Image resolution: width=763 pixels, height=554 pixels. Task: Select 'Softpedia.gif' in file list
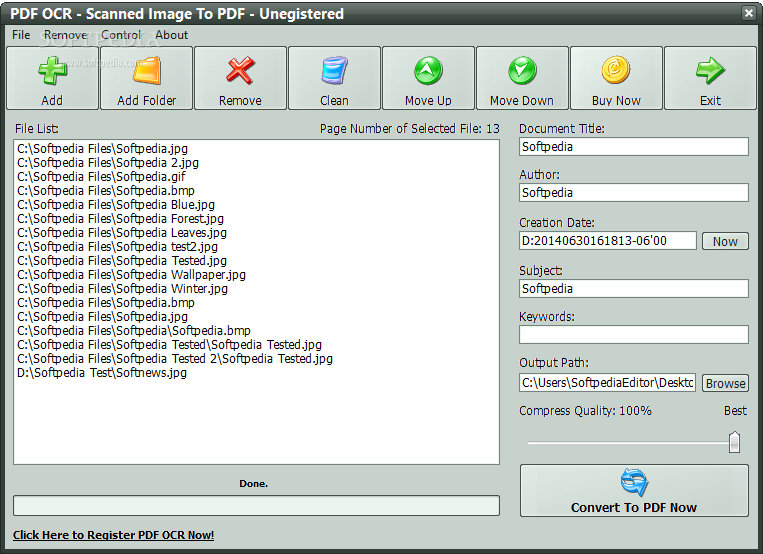(101, 177)
